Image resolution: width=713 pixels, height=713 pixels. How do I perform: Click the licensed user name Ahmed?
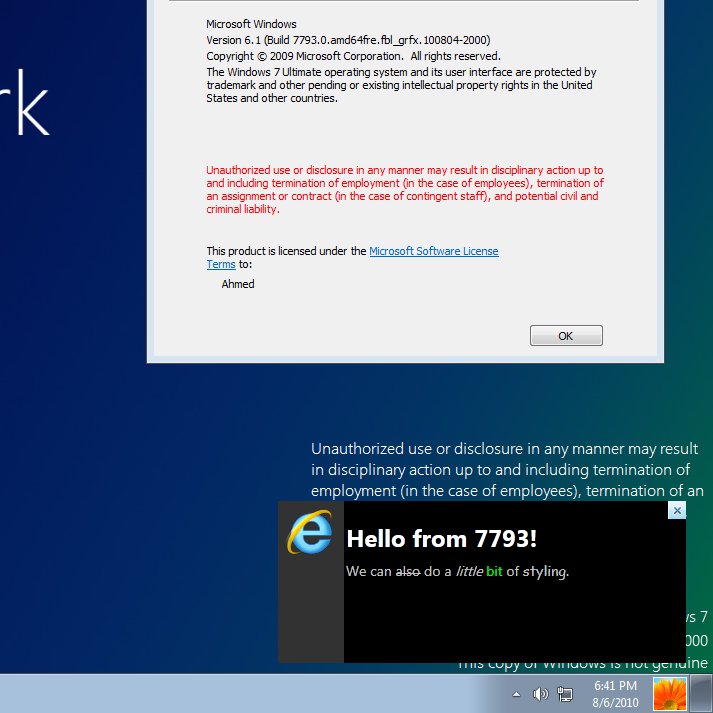[x=238, y=284]
